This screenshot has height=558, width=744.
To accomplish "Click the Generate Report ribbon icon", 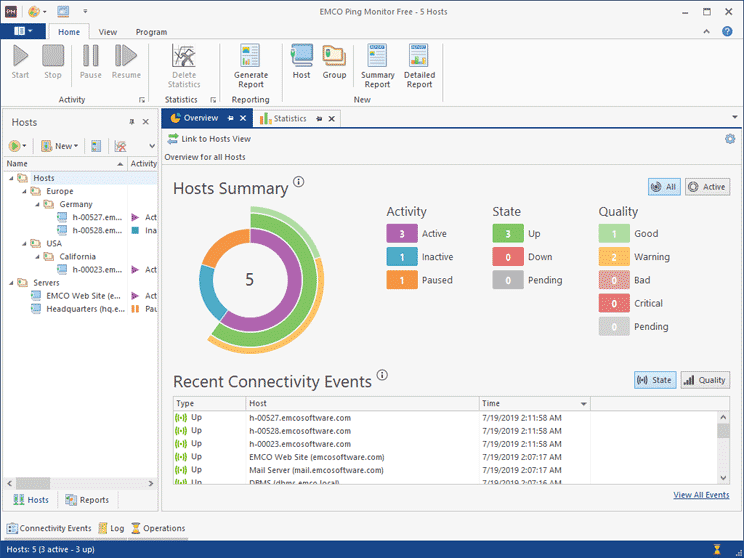I will pos(250,66).
